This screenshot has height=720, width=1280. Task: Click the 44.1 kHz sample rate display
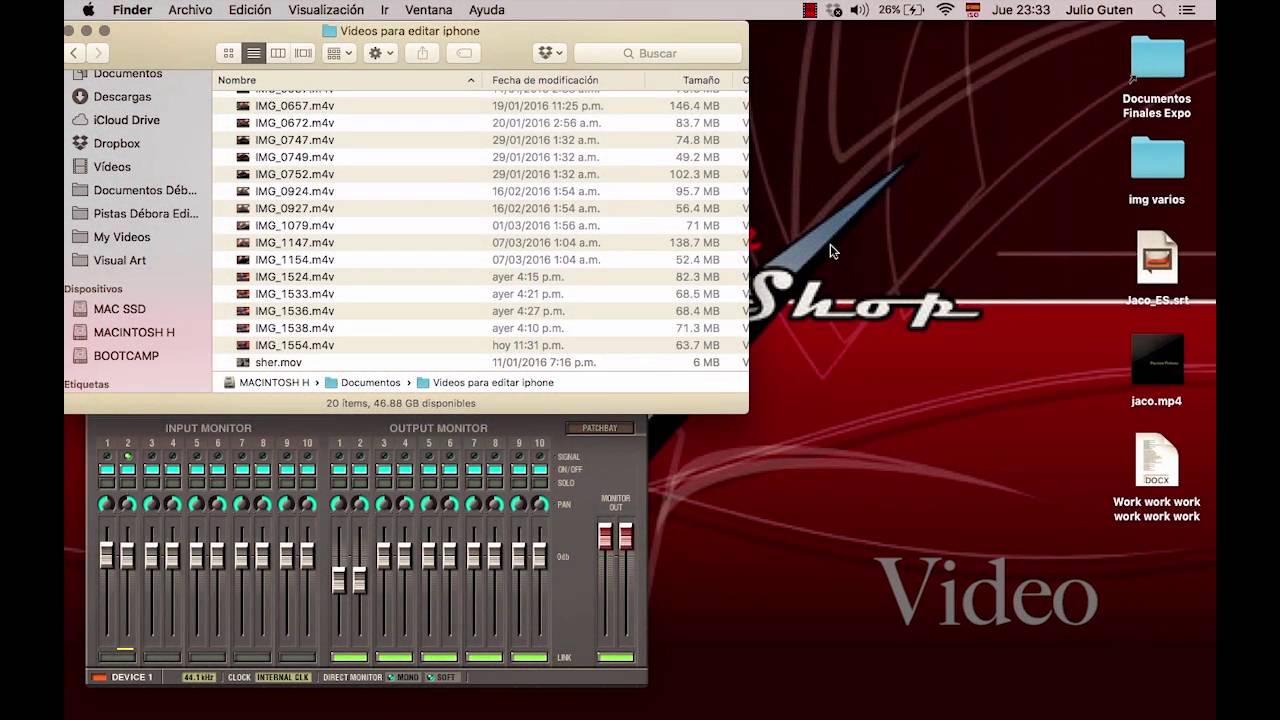[199, 678]
